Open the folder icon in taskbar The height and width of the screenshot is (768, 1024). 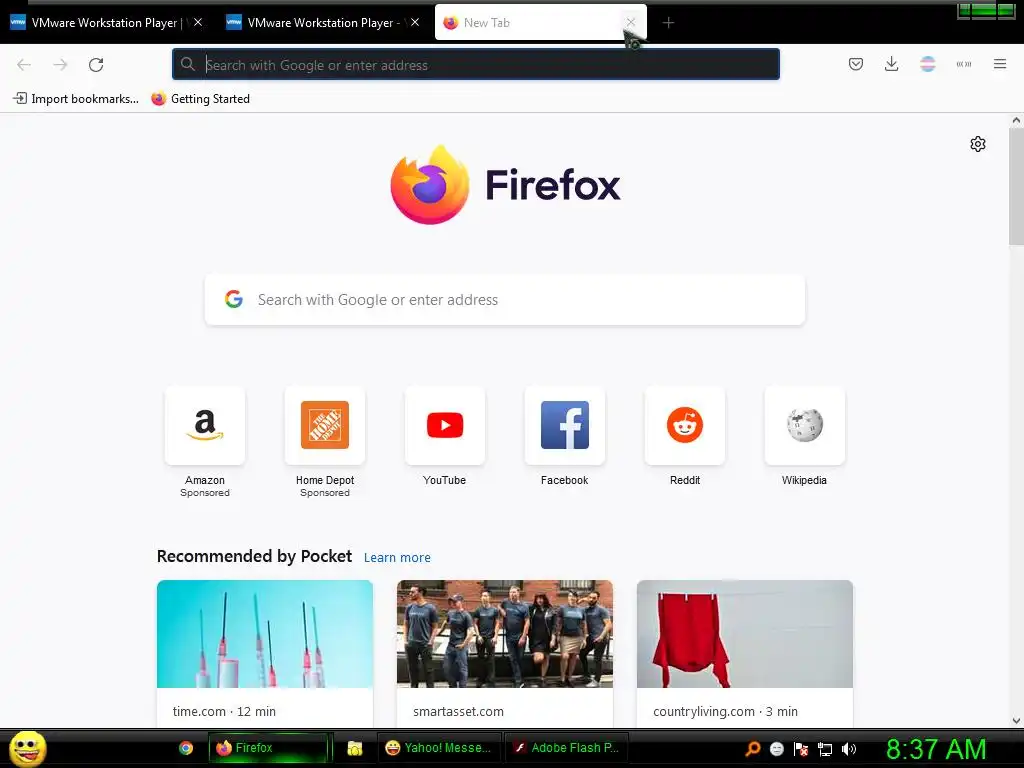pos(355,748)
